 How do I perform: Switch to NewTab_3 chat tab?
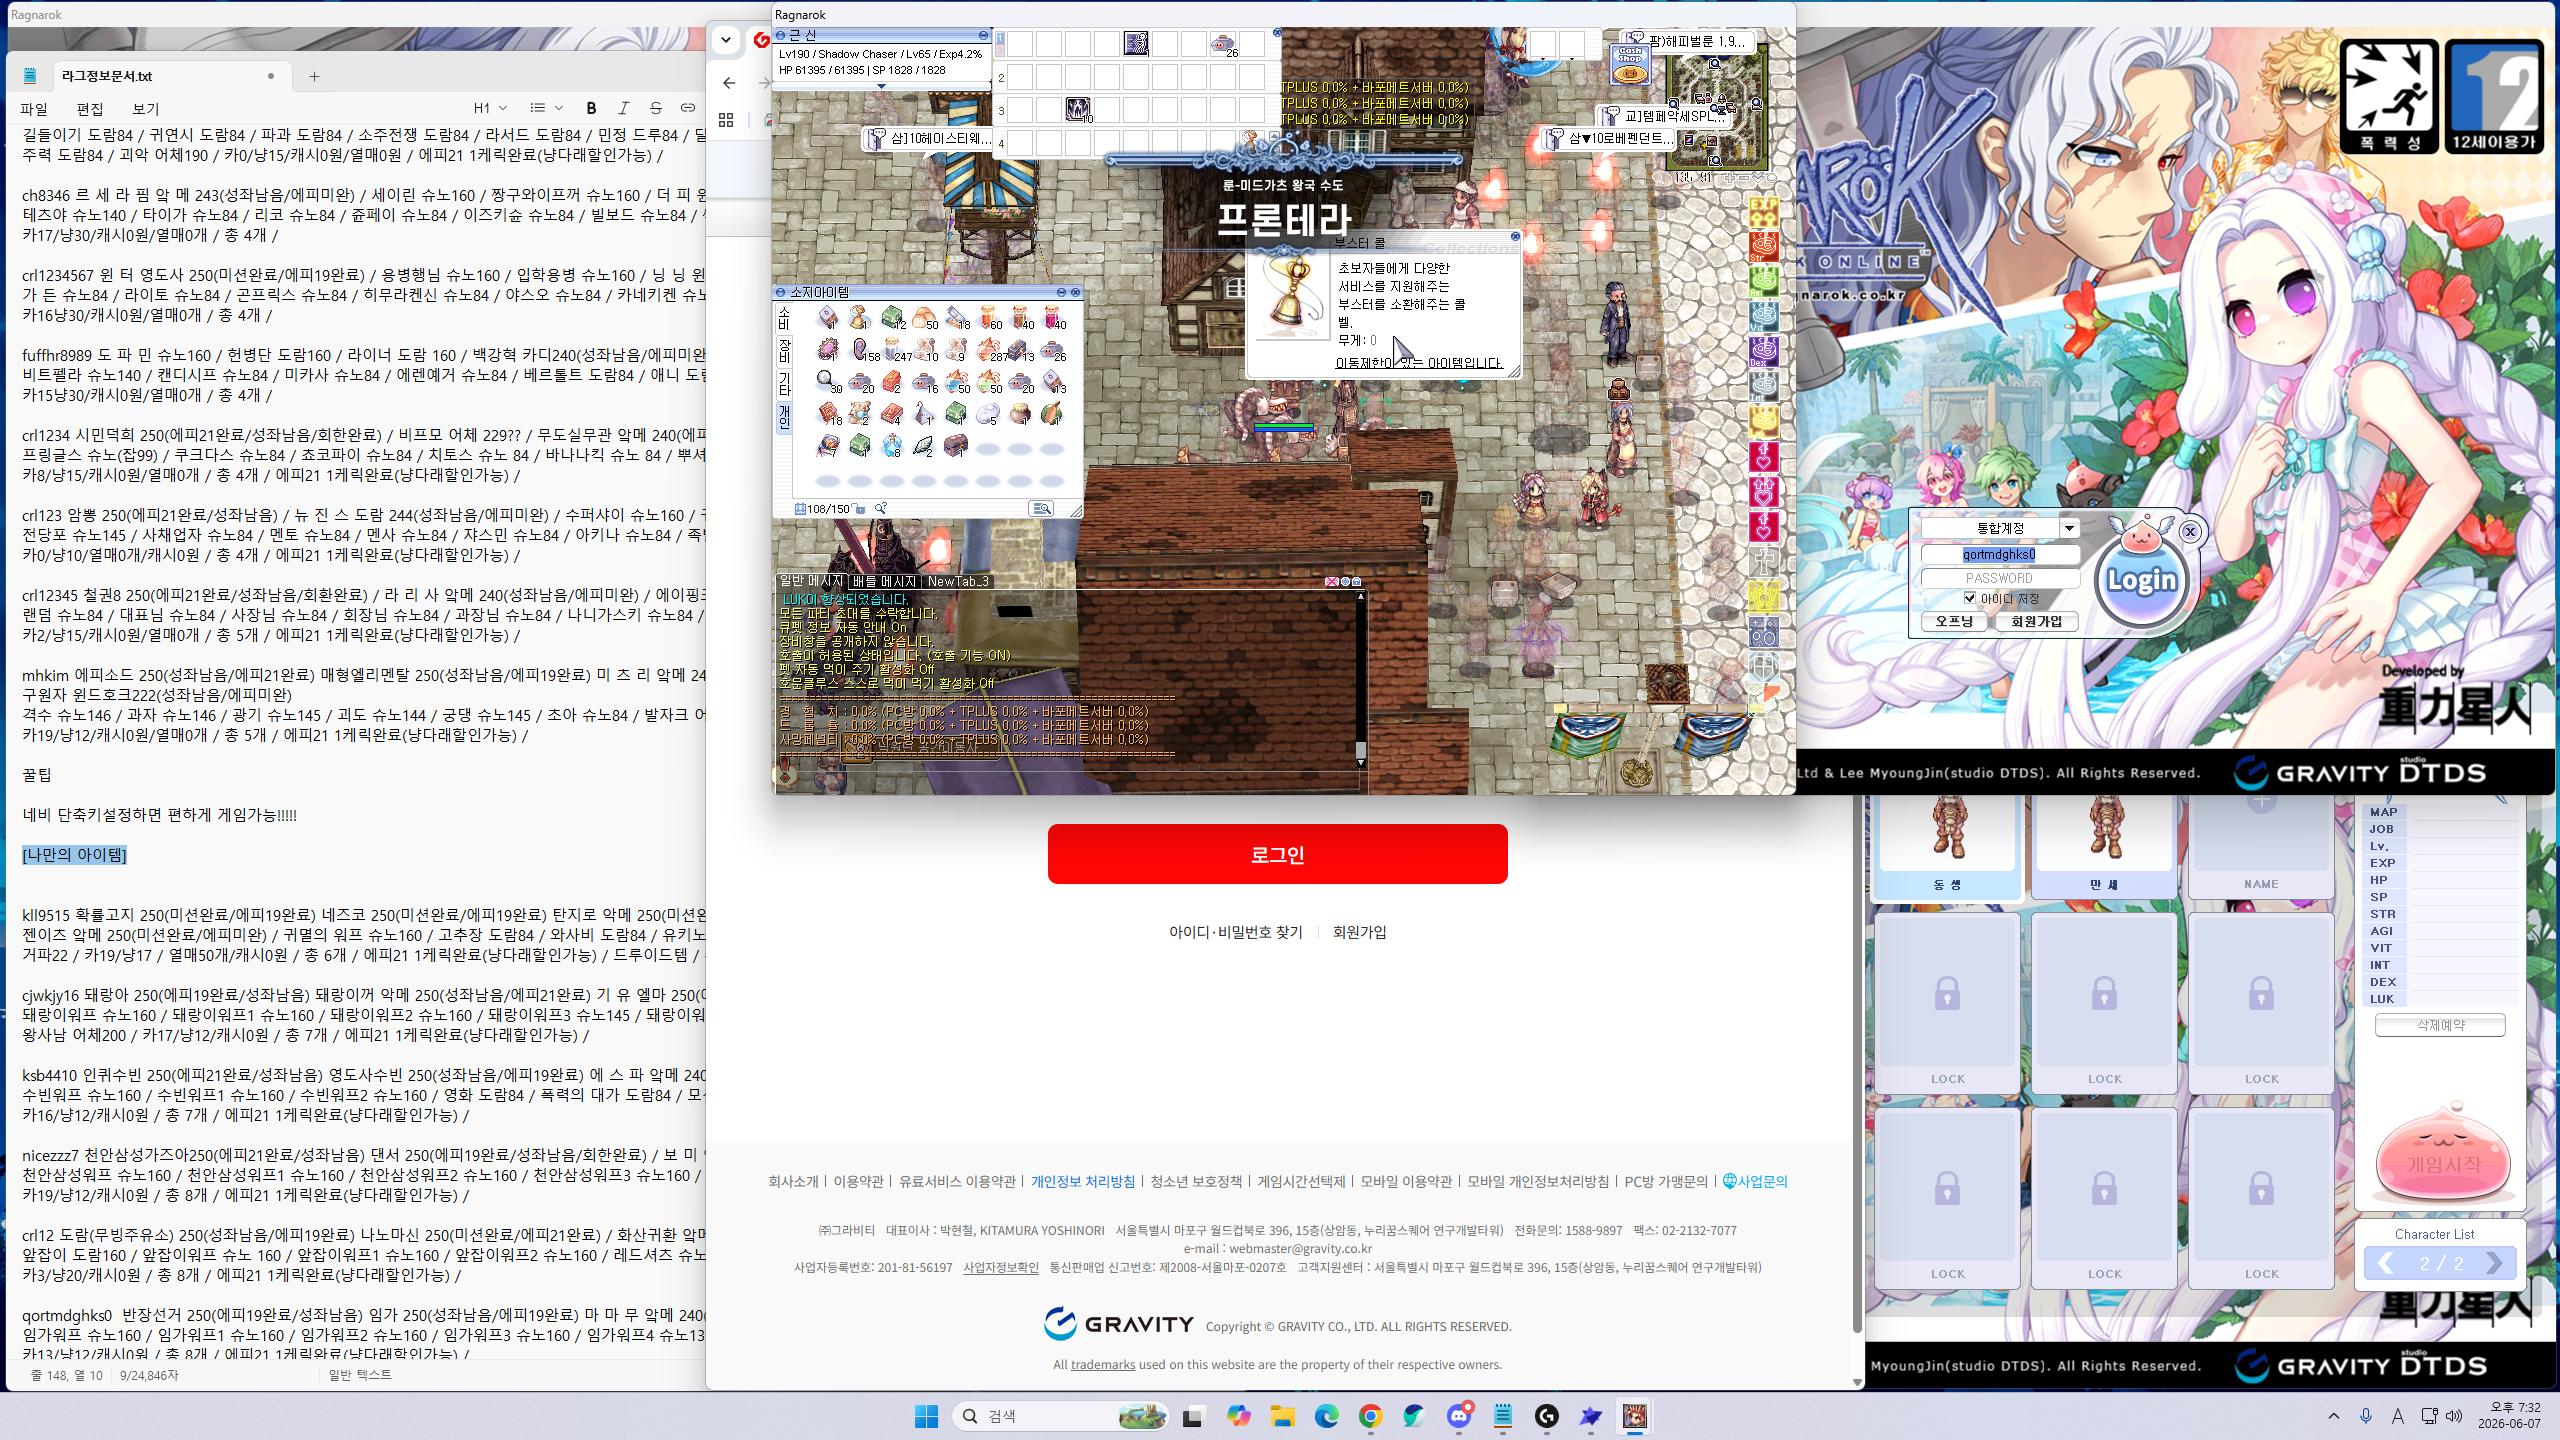point(958,581)
